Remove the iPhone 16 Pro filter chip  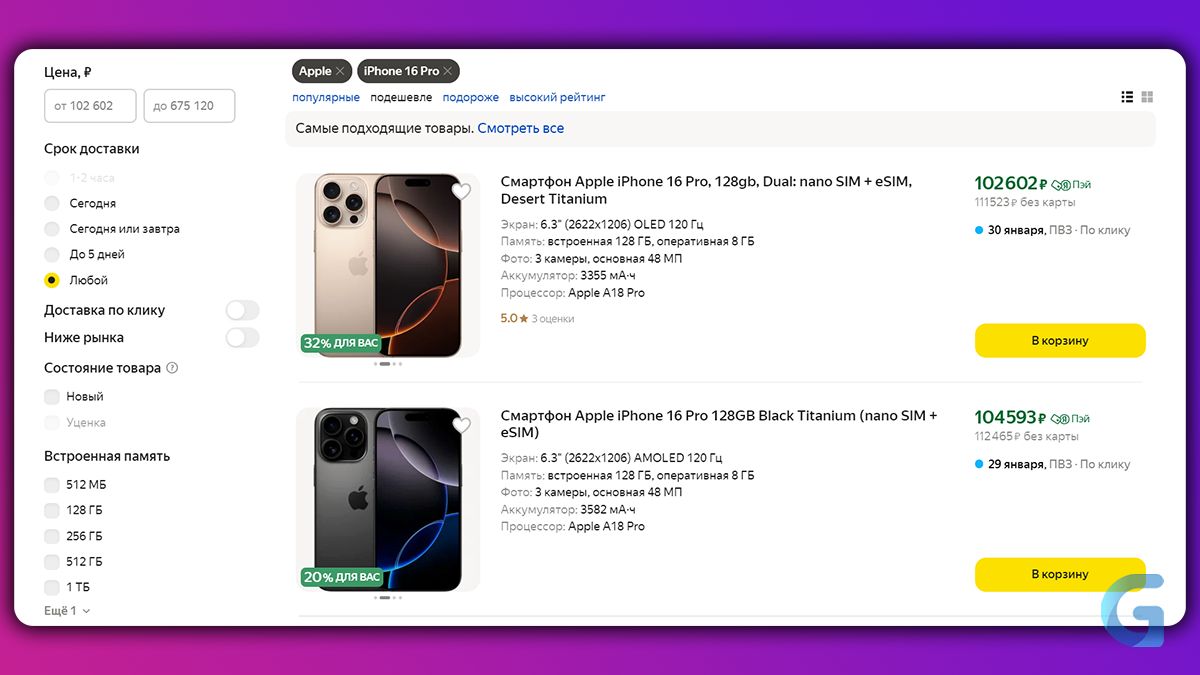pos(448,71)
